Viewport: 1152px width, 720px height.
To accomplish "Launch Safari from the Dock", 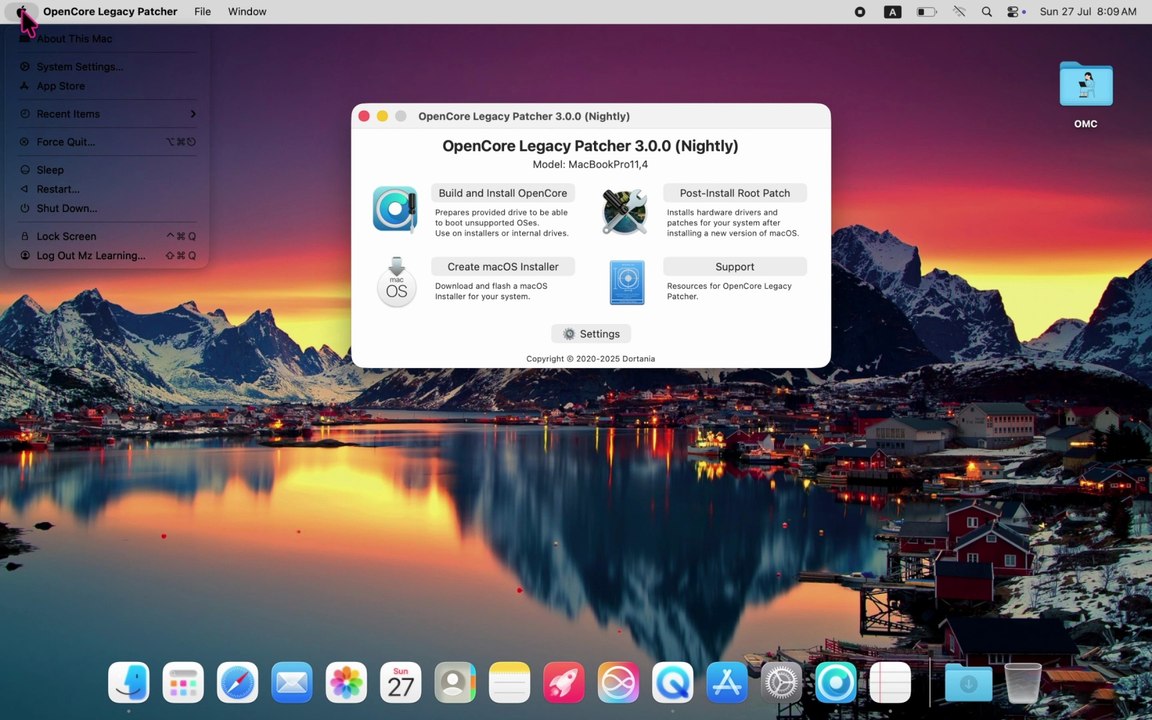I will point(237,682).
